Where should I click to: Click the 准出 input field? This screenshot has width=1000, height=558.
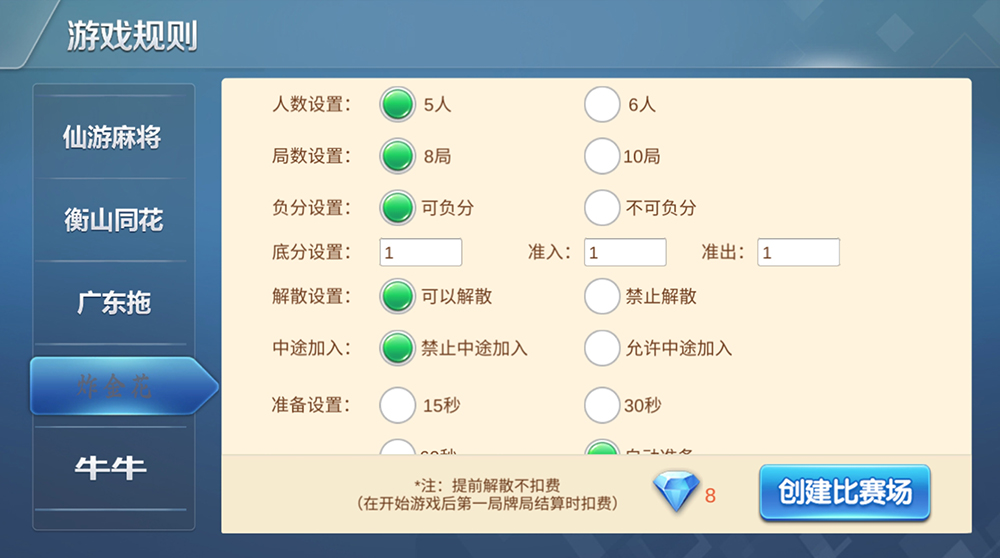click(798, 253)
